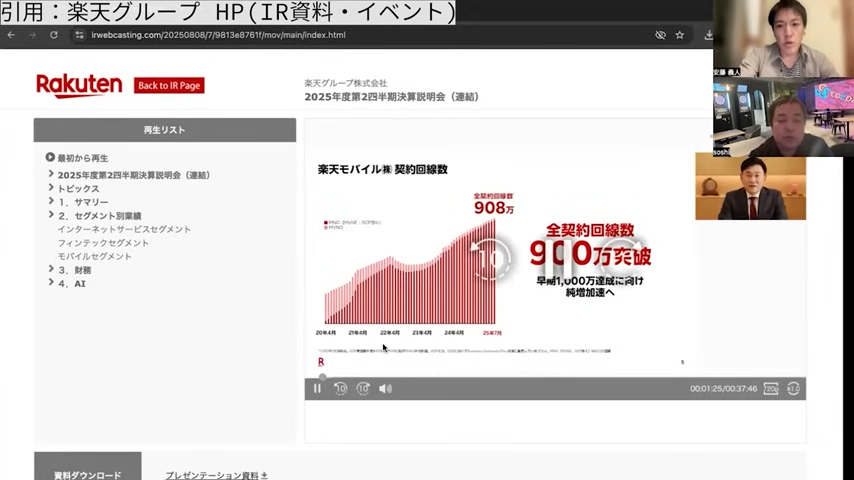Click the playback progress bar handle
Viewport: 854px width, 480px height.
tap(322, 377)
